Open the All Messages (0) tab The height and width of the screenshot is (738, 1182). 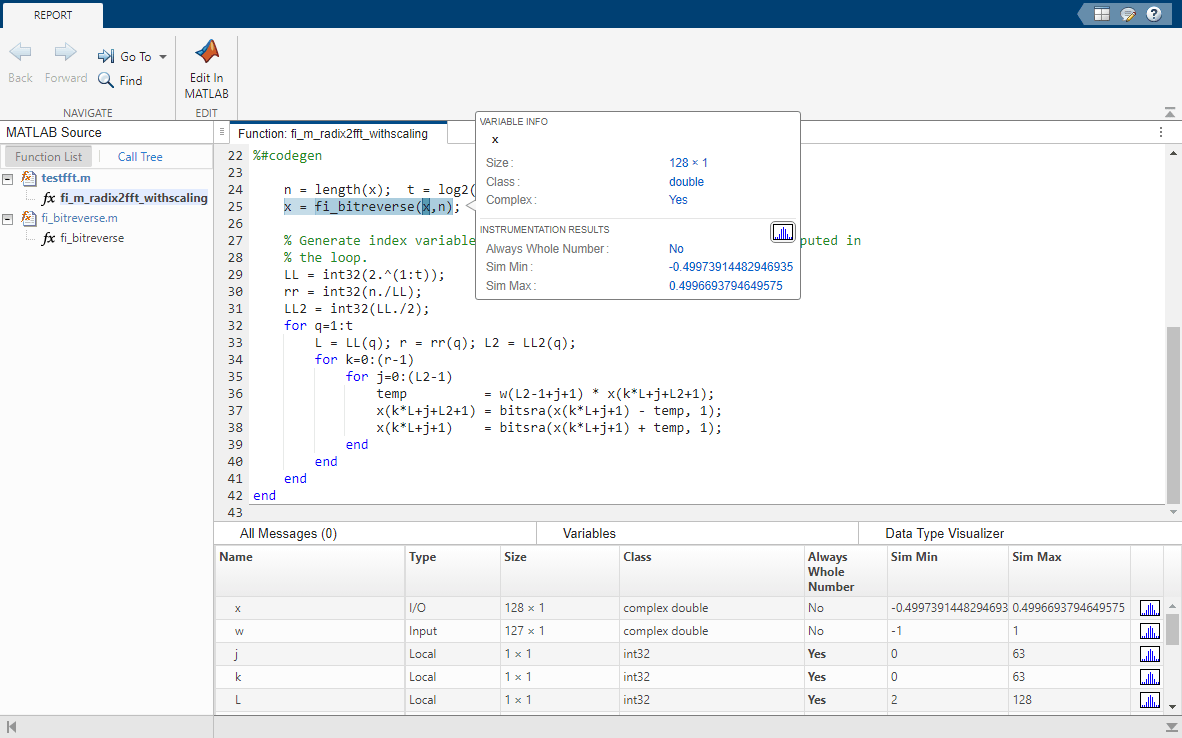pos(288,534)
